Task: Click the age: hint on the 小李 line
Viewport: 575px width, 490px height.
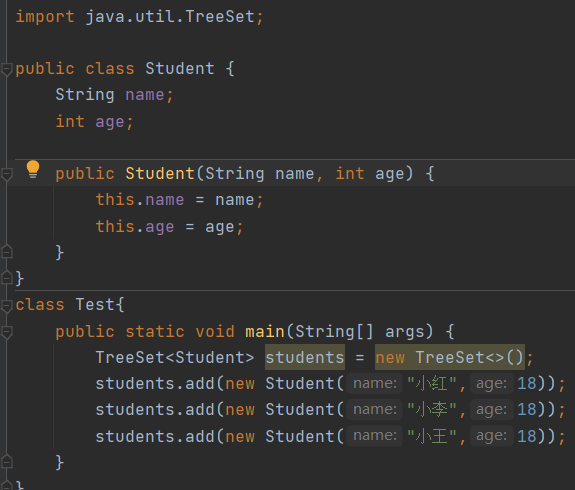Action: tap(491, 409)
